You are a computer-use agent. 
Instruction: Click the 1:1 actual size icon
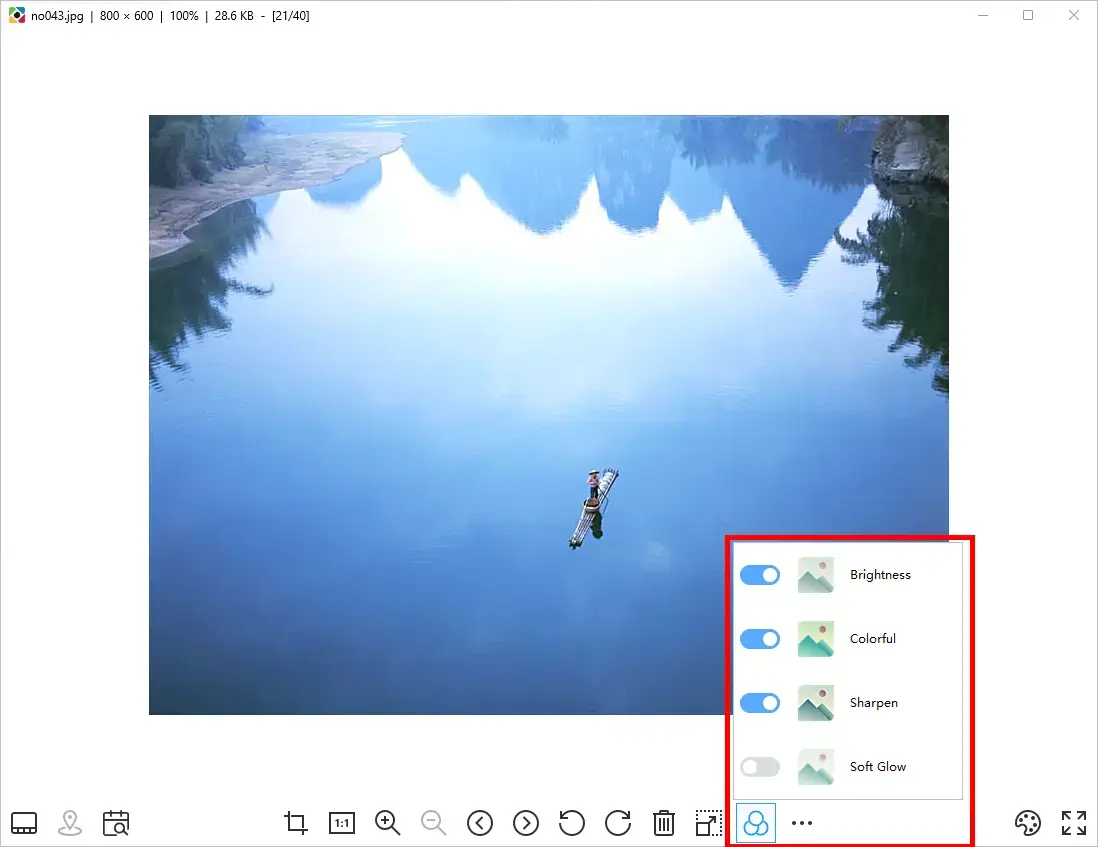coord(341,823)
